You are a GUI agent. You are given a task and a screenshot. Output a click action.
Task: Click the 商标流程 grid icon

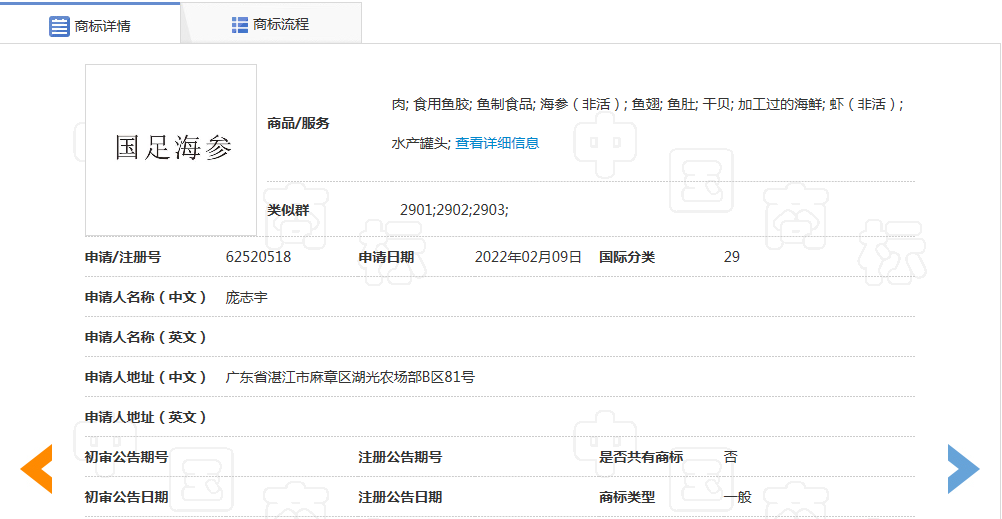[240, 25]
